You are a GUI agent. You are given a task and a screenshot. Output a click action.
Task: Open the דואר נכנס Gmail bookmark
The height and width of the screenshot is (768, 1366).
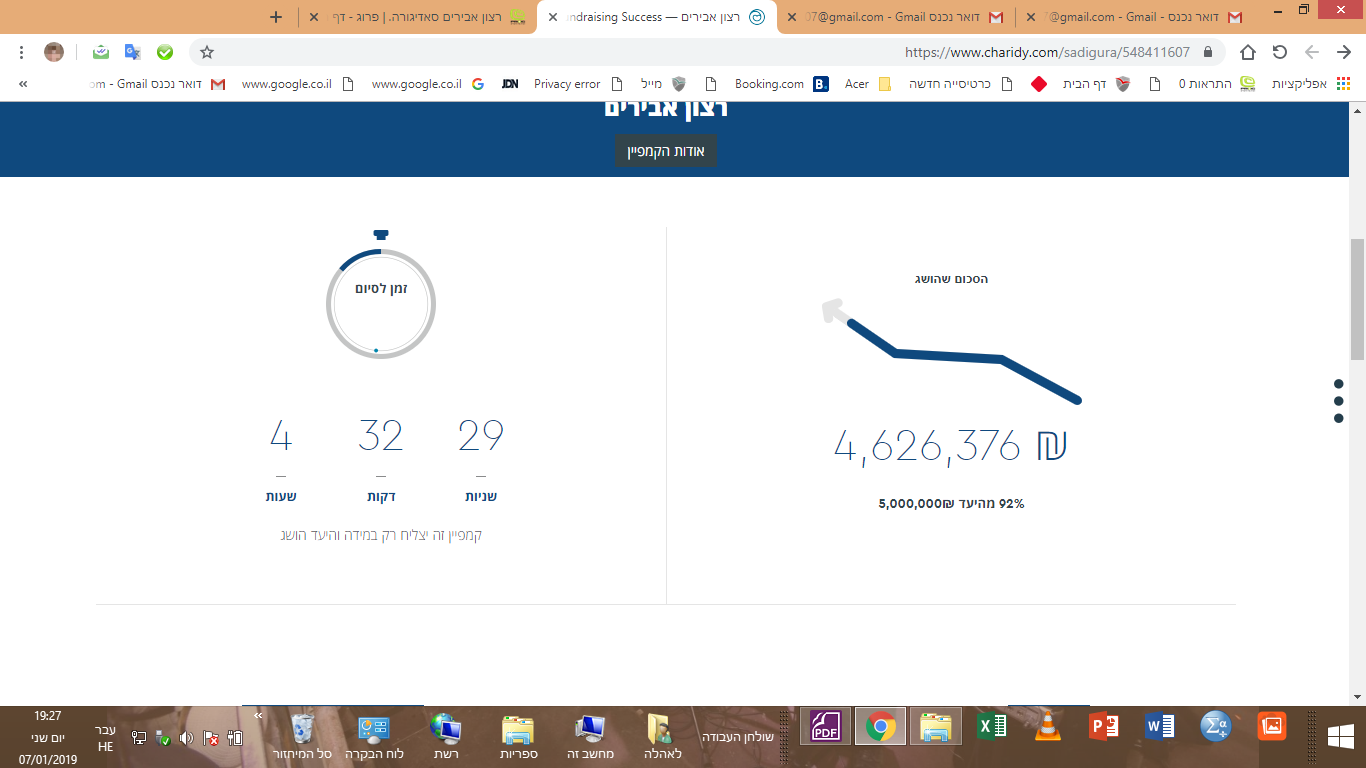[158, 84]
